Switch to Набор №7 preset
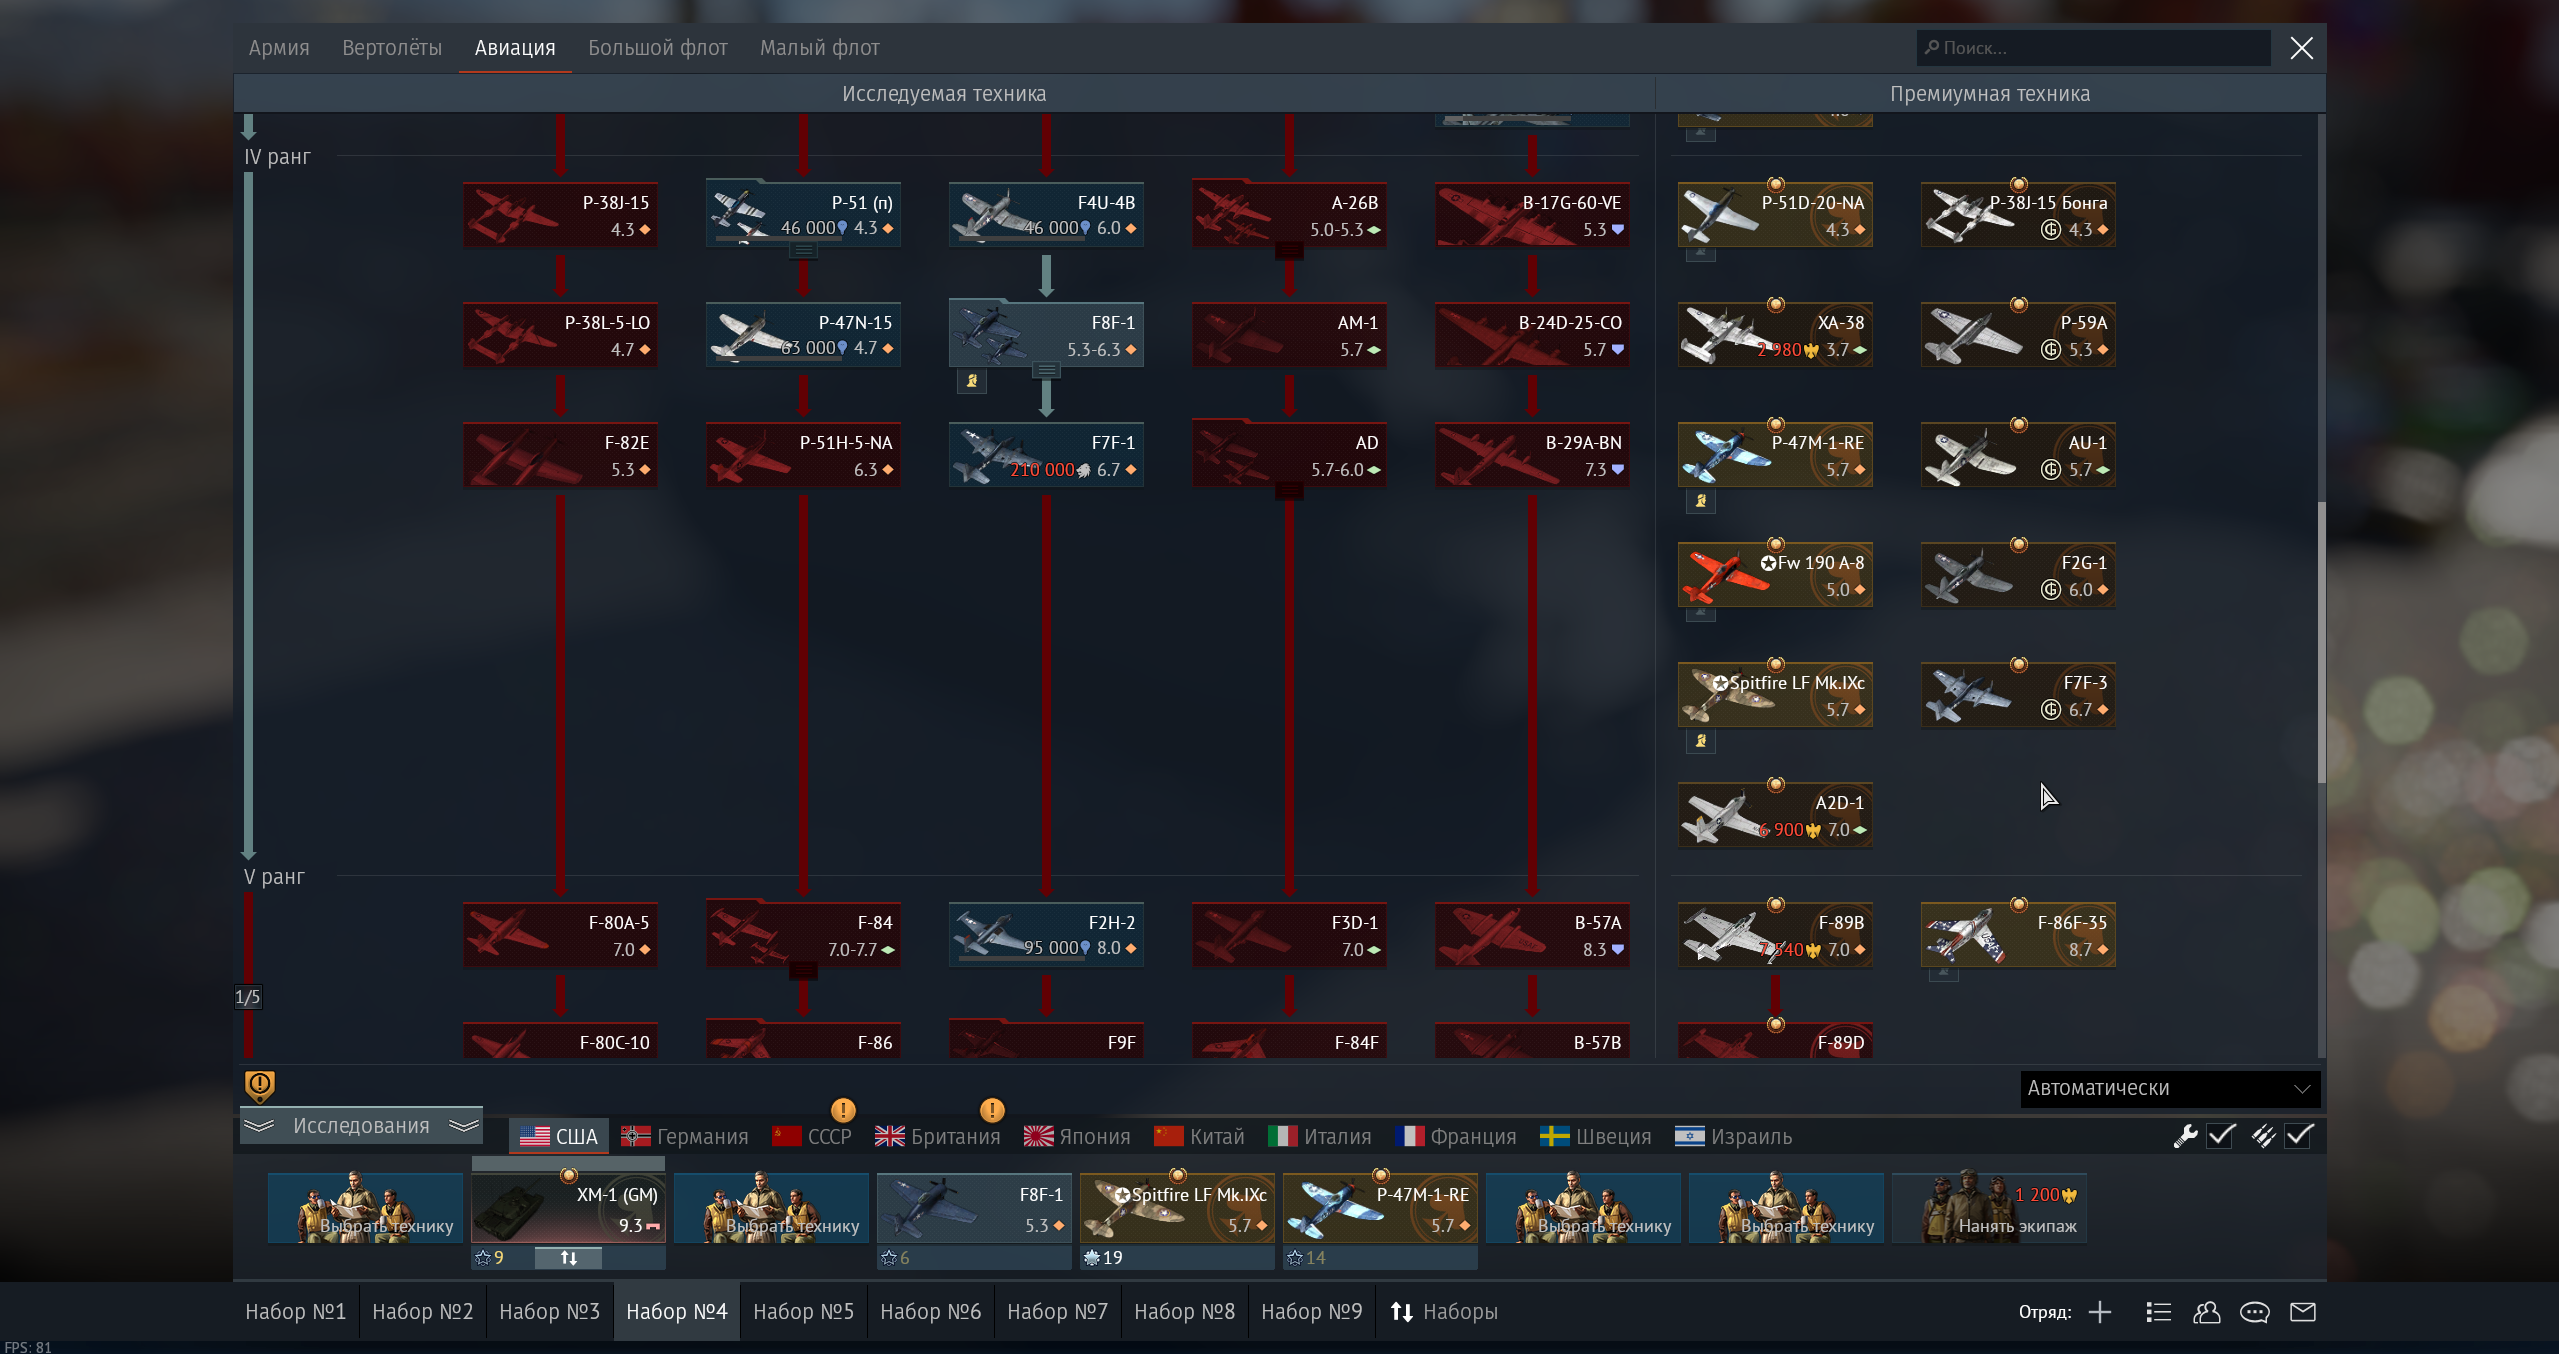Image resolution: width=2559 pixels, height=1354 pixels. [x=1057, y=1312]
